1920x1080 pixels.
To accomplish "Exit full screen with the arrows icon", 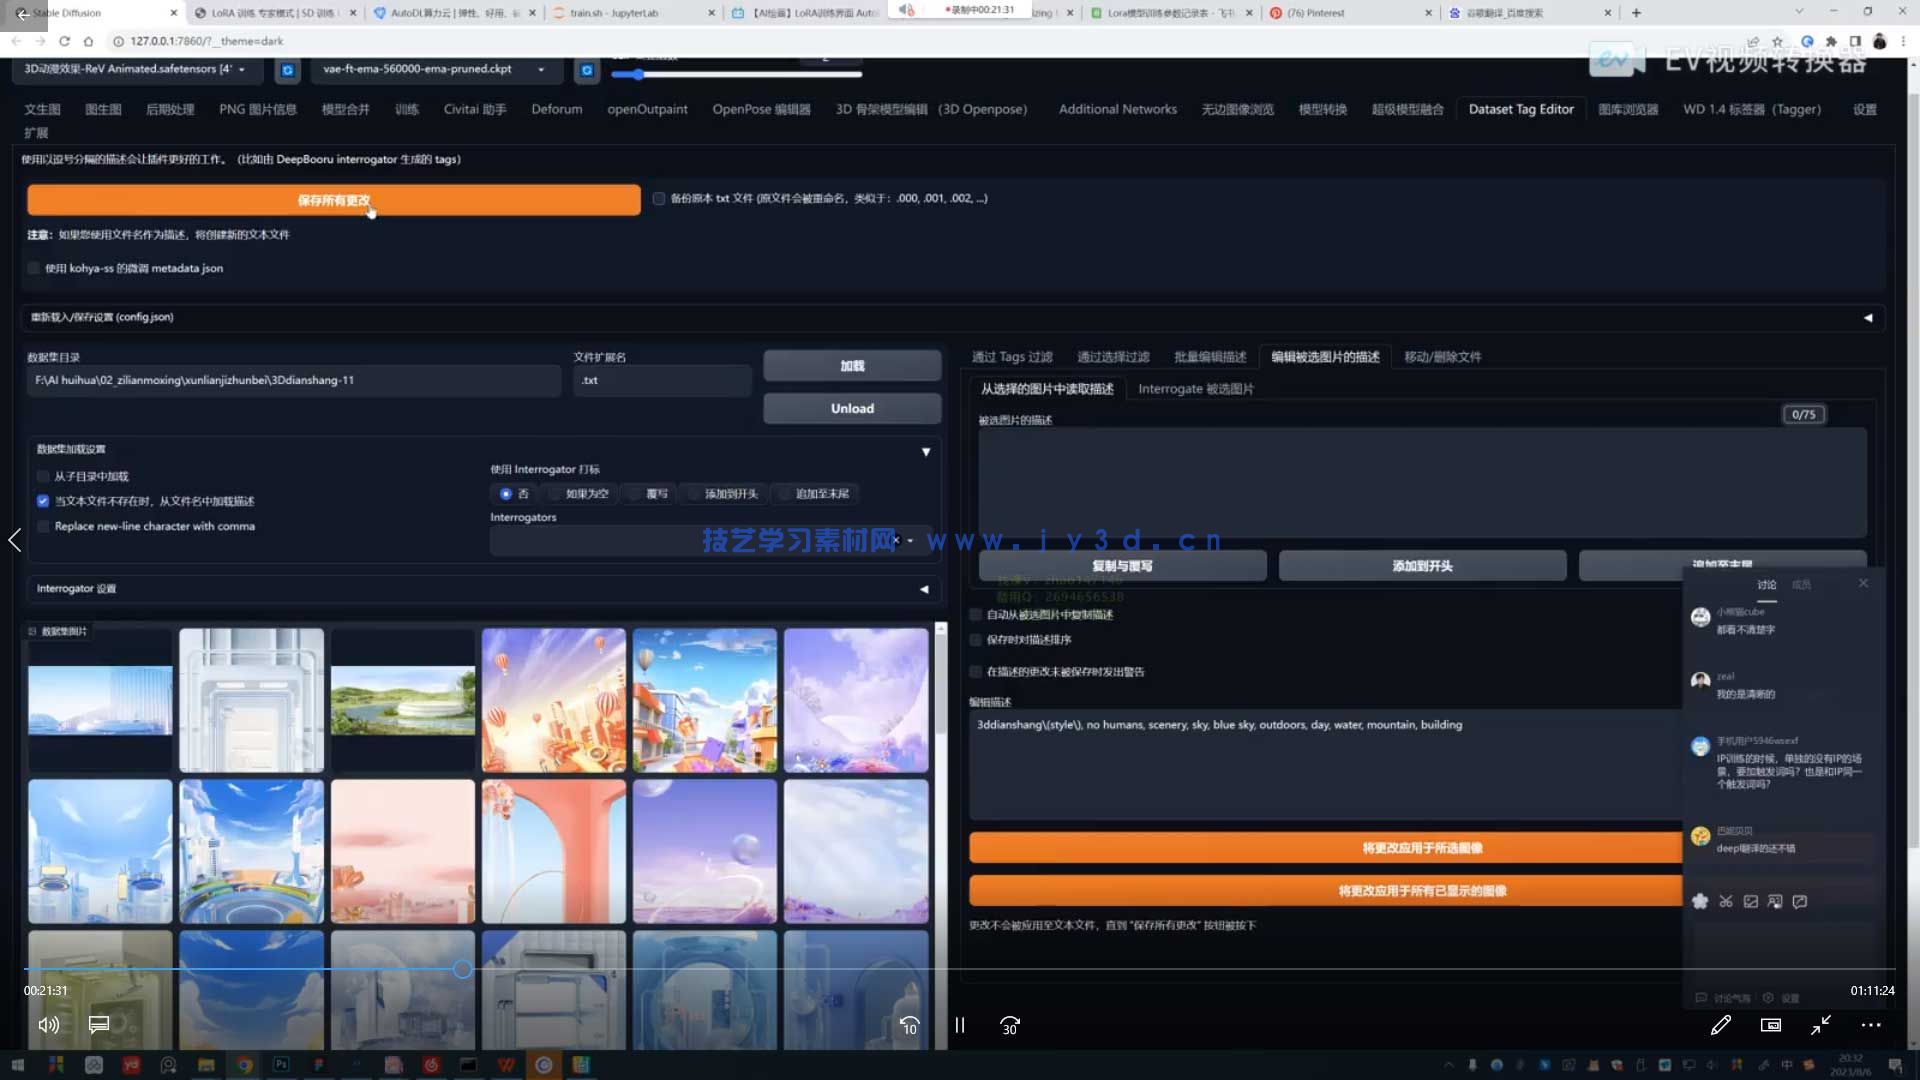I will tap(1821, 1025).
